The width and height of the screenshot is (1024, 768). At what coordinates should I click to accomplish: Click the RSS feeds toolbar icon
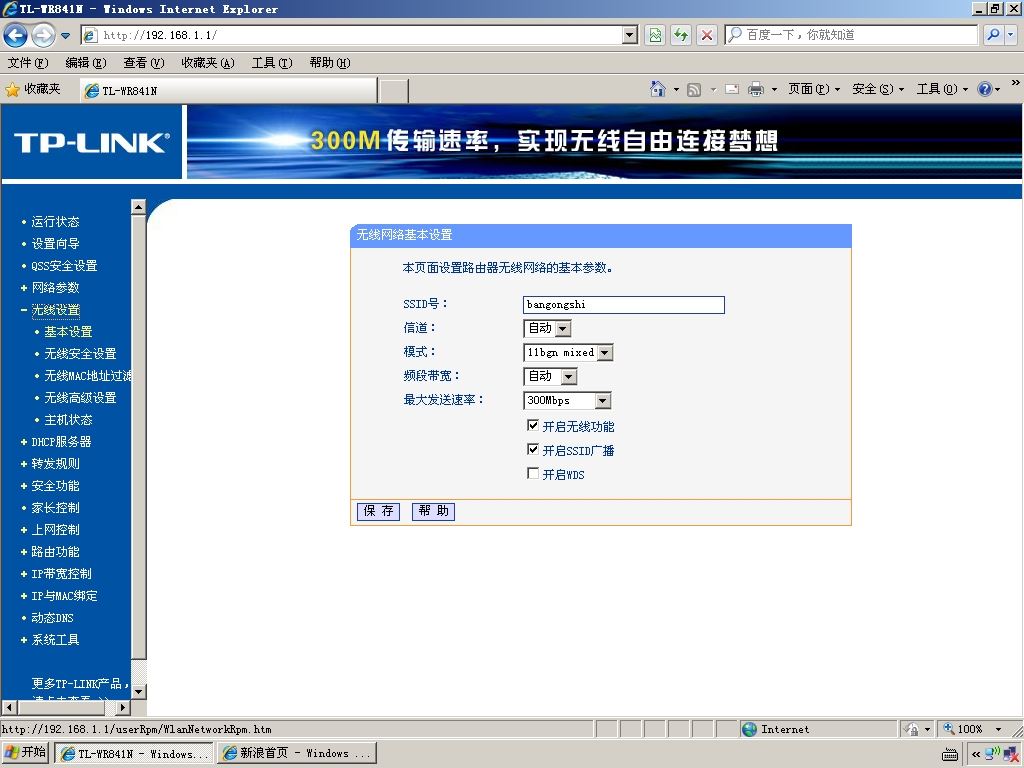(x=694, y=89)
